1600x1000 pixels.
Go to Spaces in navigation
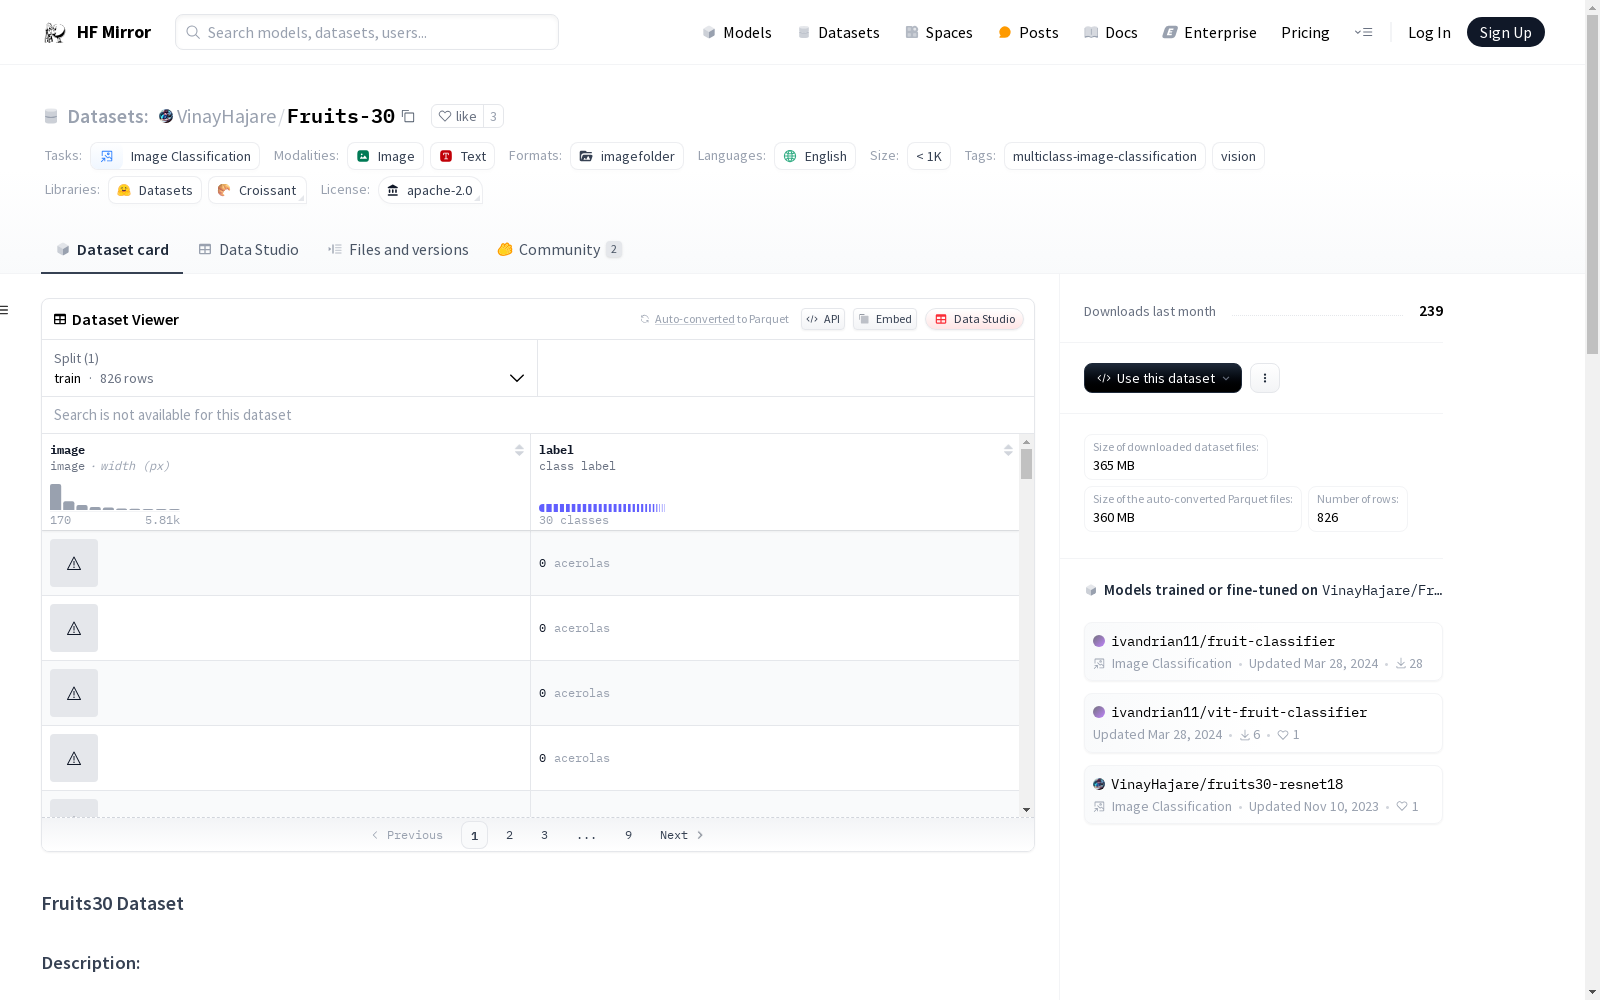tap(939, 33)
